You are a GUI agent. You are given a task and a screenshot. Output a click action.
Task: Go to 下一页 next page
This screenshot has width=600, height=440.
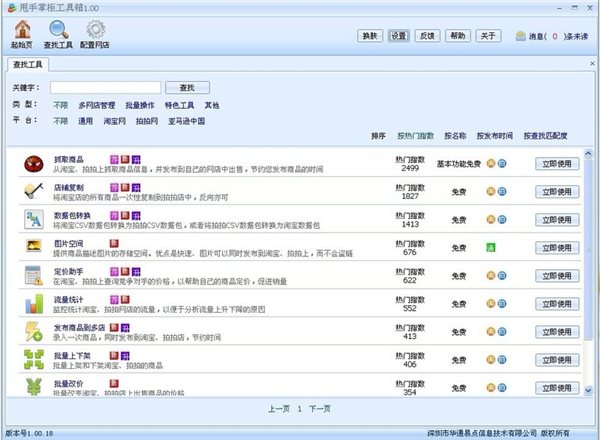coord(320,409)
